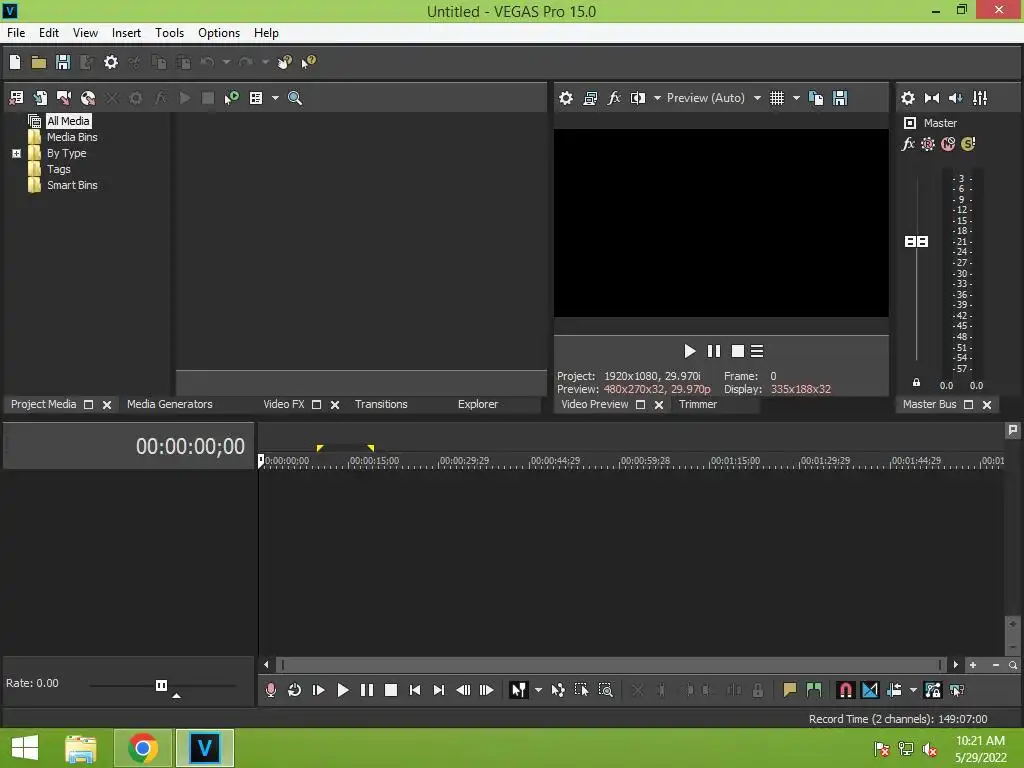
Task: Create a new project with New icon
Action: point(15,62)
